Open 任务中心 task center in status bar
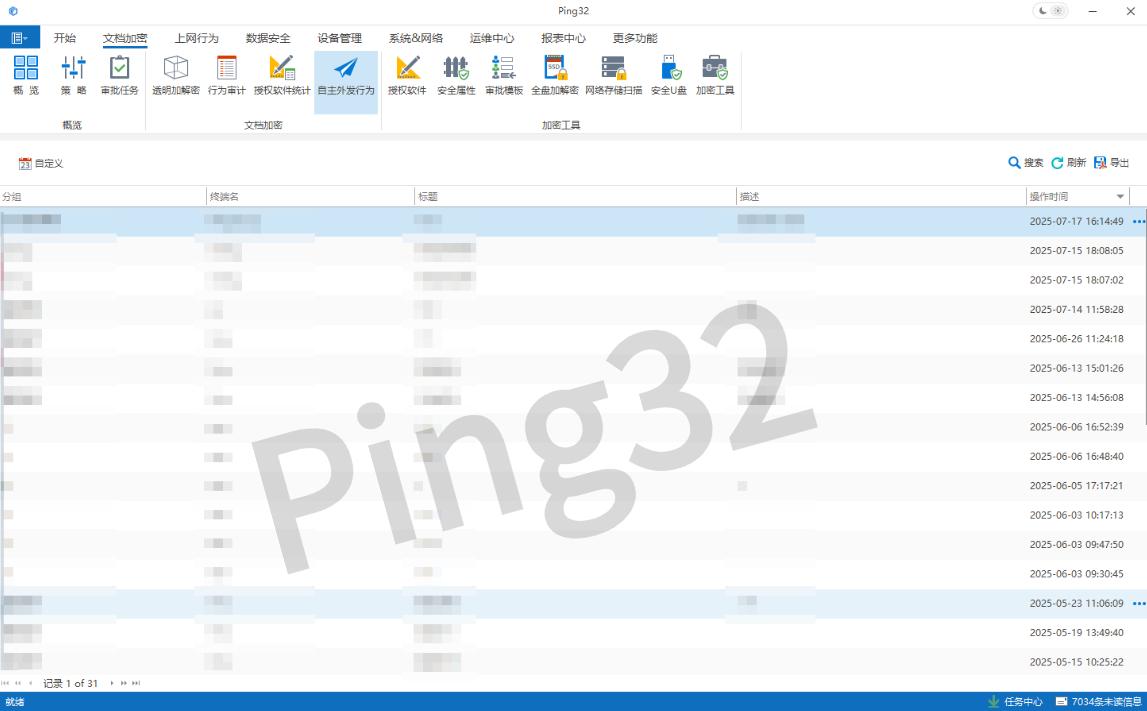This screenshot has width=1147, height=711. (1015, 701)
